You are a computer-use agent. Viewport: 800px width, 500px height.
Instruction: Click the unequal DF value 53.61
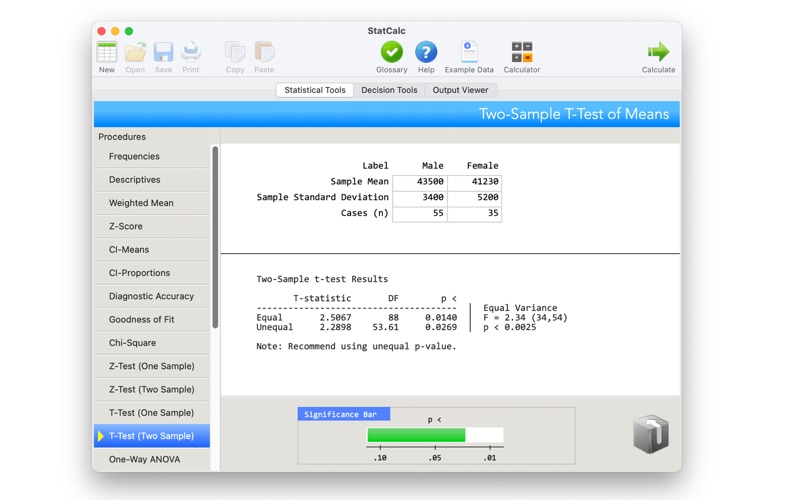(x=385, y=327)
